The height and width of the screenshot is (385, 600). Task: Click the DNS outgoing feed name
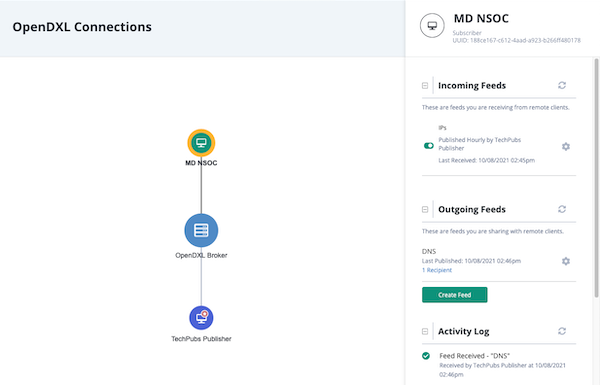(429, 251)
